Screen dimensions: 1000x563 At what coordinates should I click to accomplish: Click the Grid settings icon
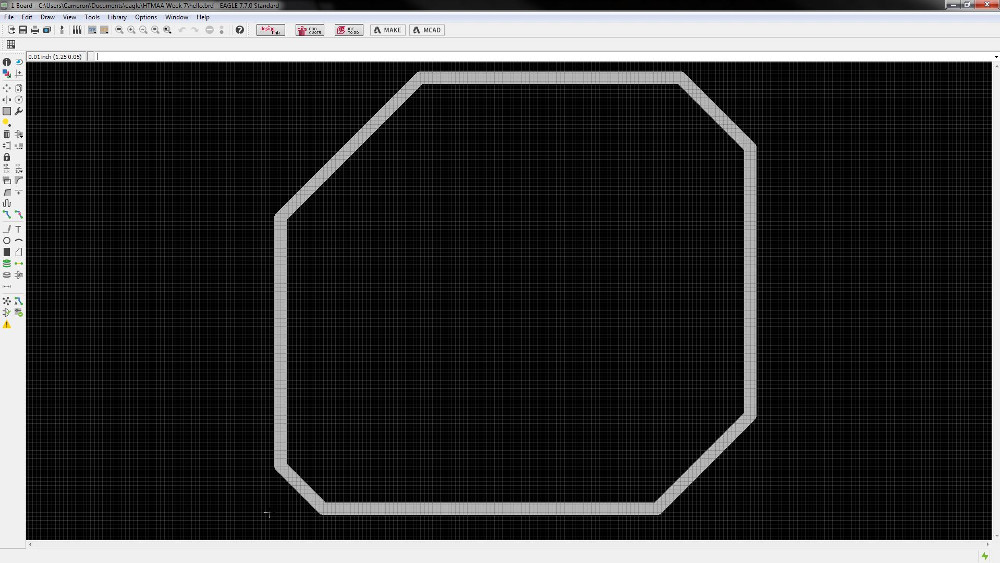(11, 45)
